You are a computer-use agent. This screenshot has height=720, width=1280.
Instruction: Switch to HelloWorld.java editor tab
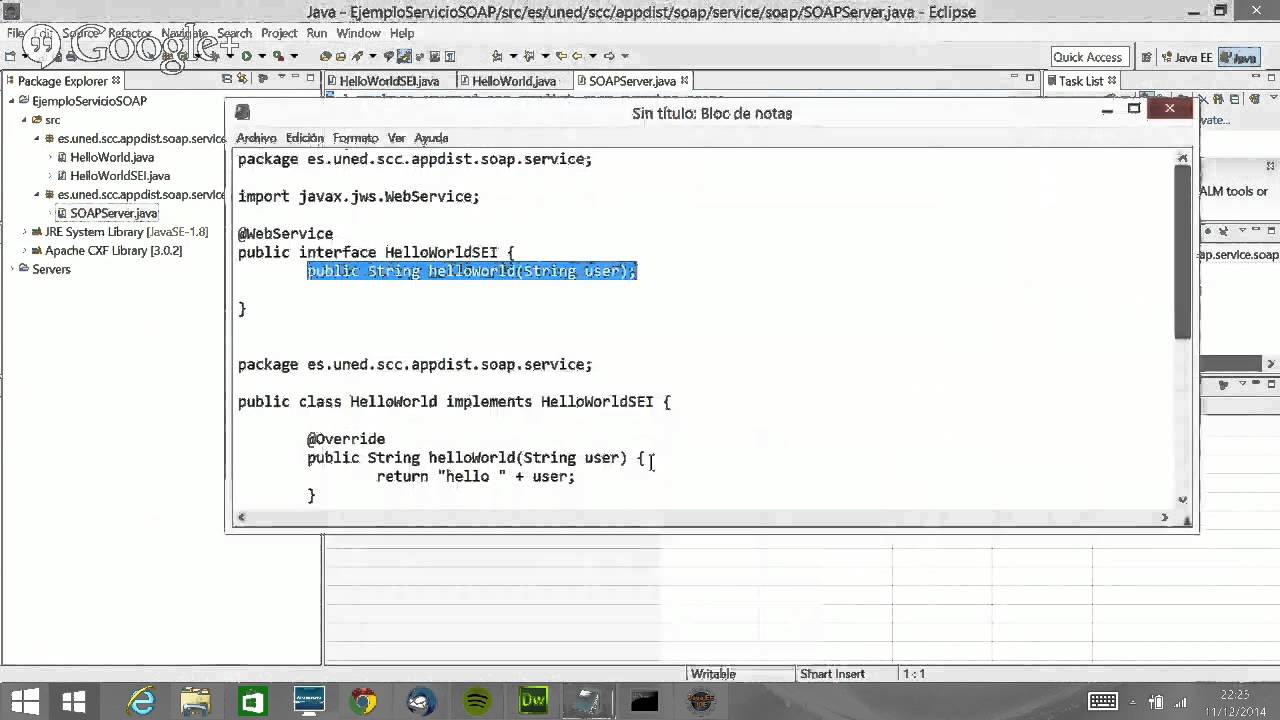[513, 81]
